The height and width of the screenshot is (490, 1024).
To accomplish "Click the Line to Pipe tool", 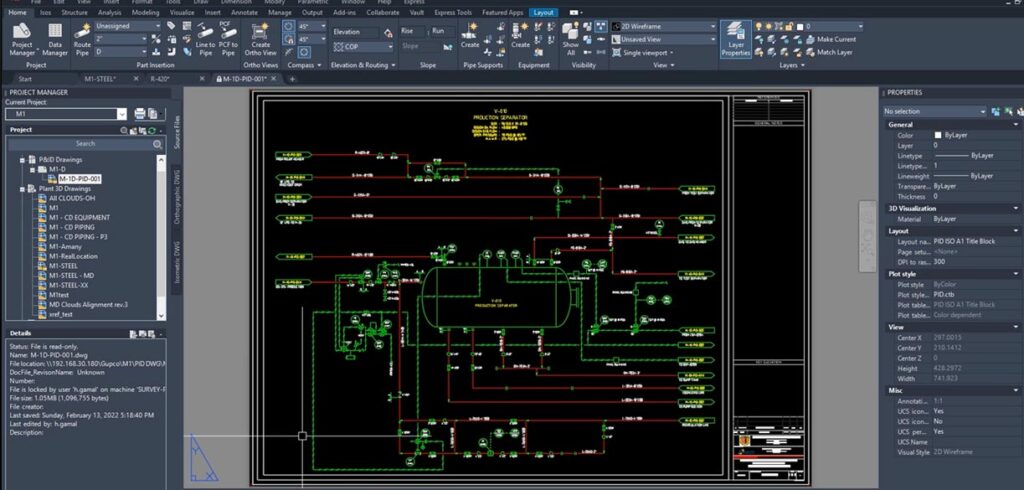I will point(205,40).
